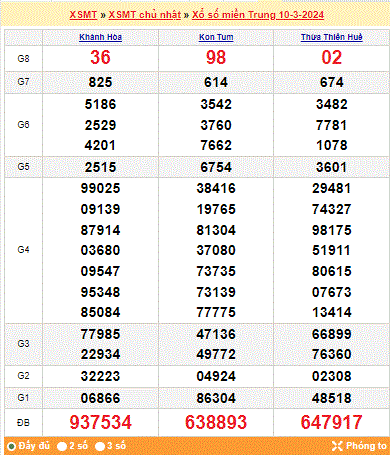Click the G8 result 36
The width and height of the screenshot is (390, 456).
coord(100,57)
